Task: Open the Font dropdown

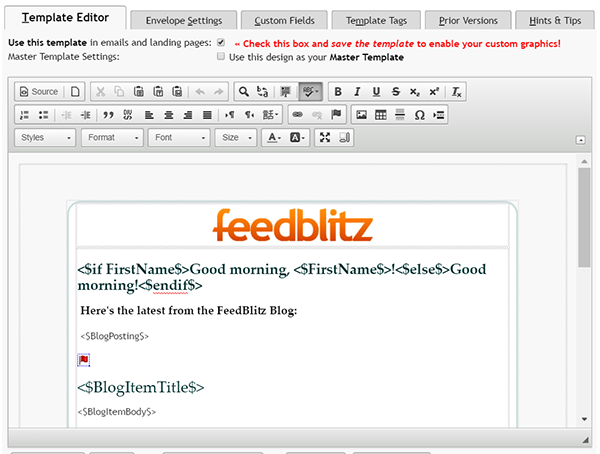Action: point(179,138)
